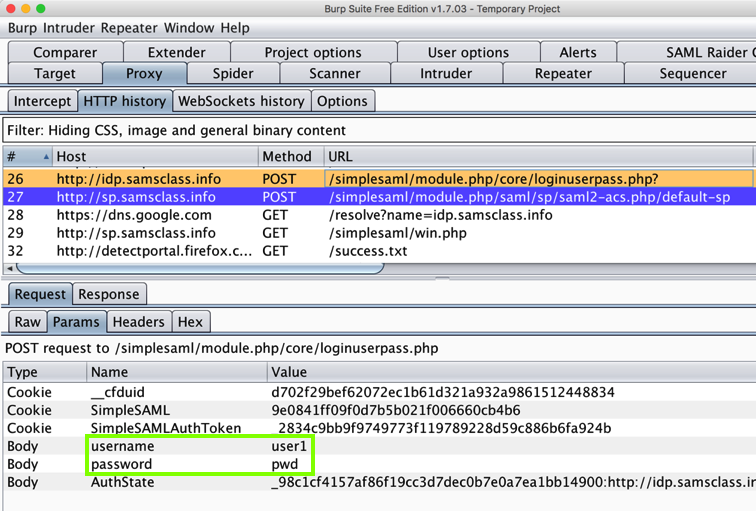This screenshot has width=756, height=511.
Task: Click the macOS green zoom button
Action: click(41, 8)
